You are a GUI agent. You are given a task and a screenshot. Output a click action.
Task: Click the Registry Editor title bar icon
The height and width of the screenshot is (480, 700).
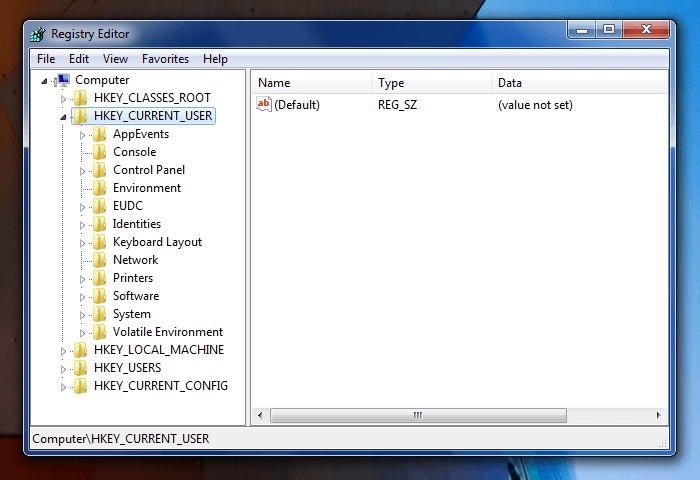click(x=38, y=34)
